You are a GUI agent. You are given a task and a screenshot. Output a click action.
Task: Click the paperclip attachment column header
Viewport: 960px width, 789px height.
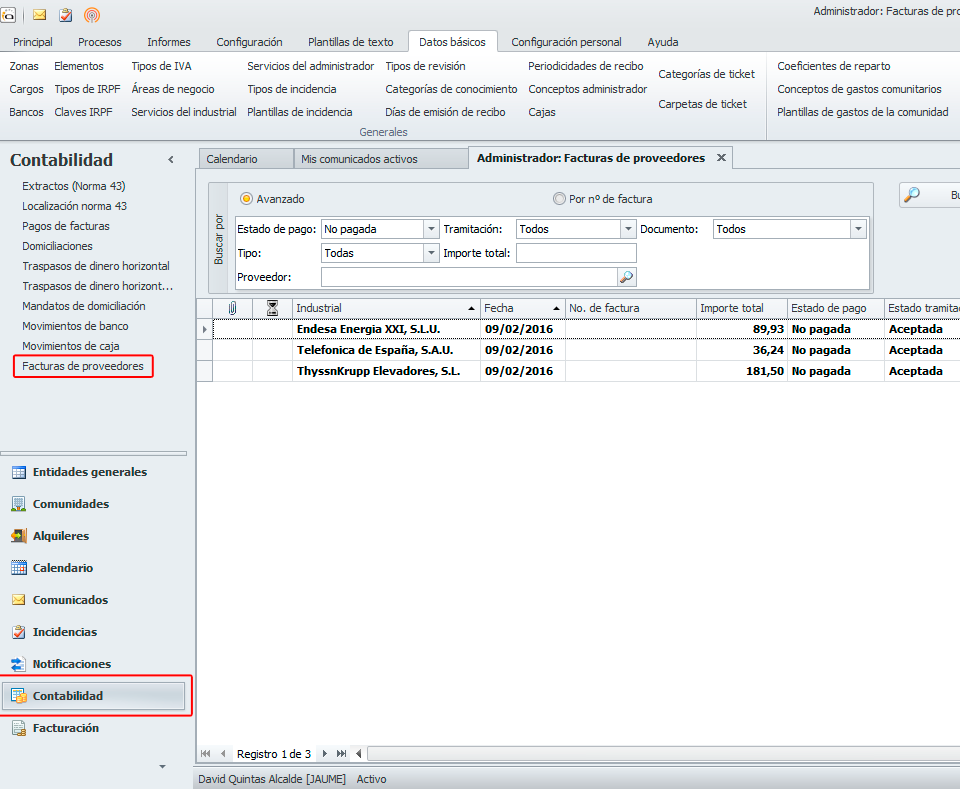[233, 308]
